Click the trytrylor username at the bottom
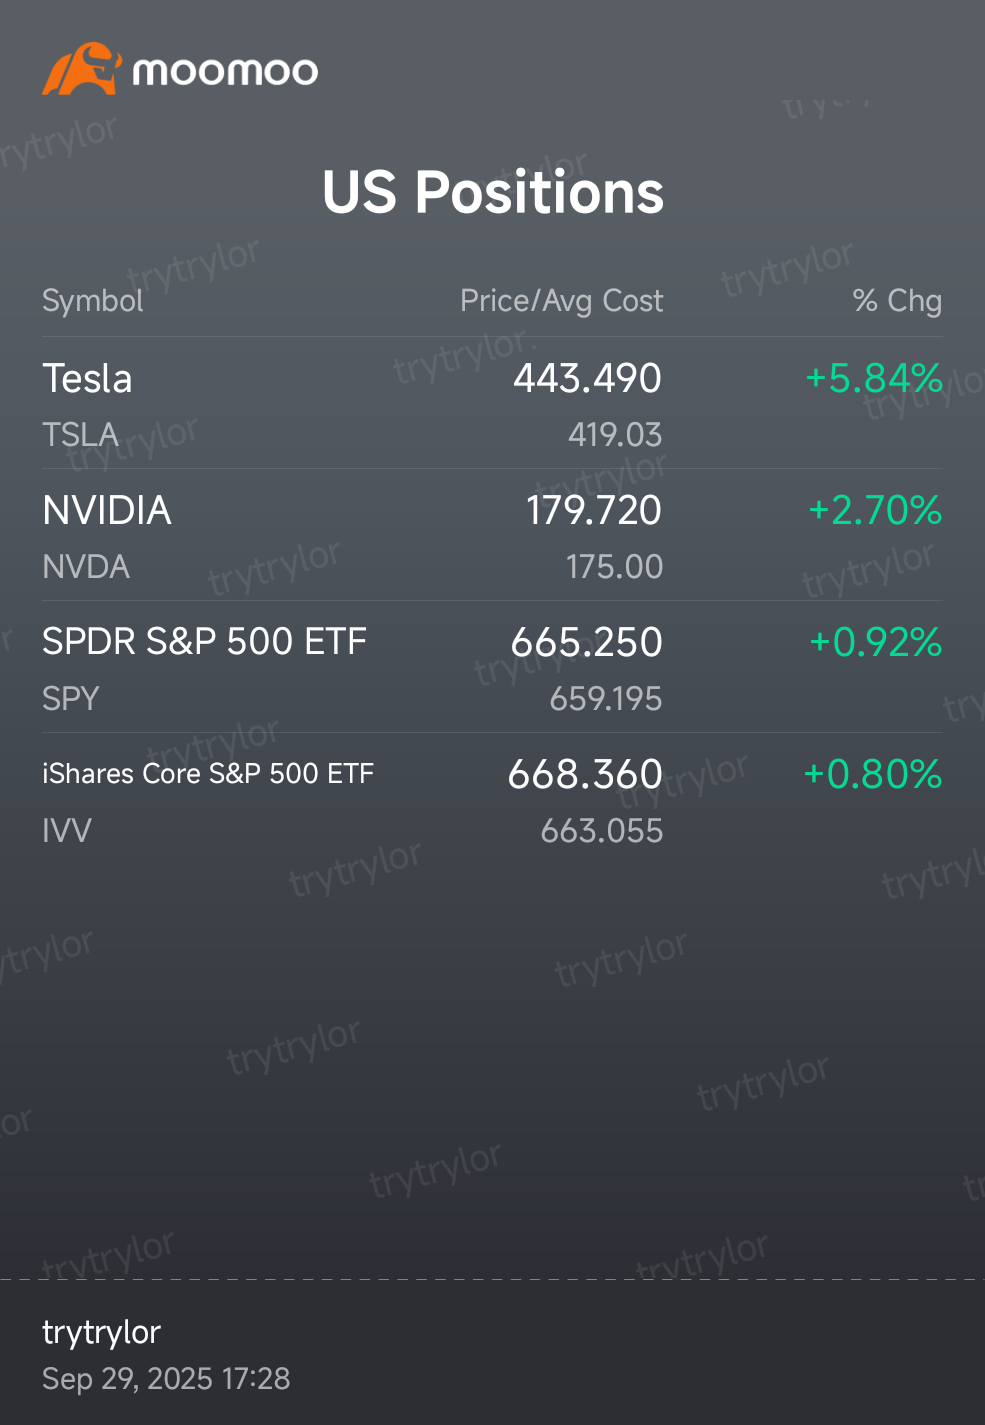The width and height of the screenshot is (985, 1425). coord(101,1333)
